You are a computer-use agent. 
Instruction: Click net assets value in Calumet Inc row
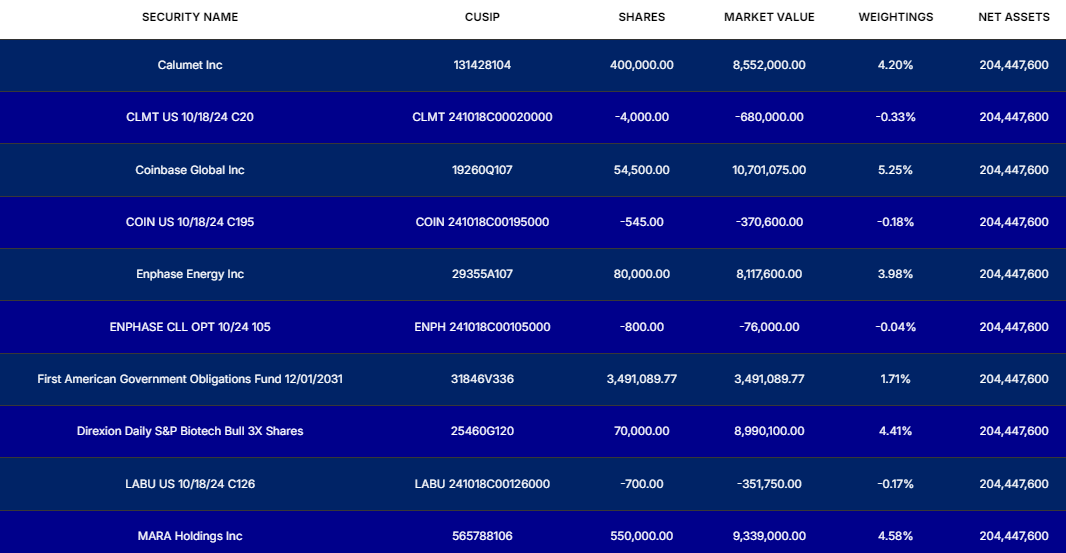click(1014, 65)
